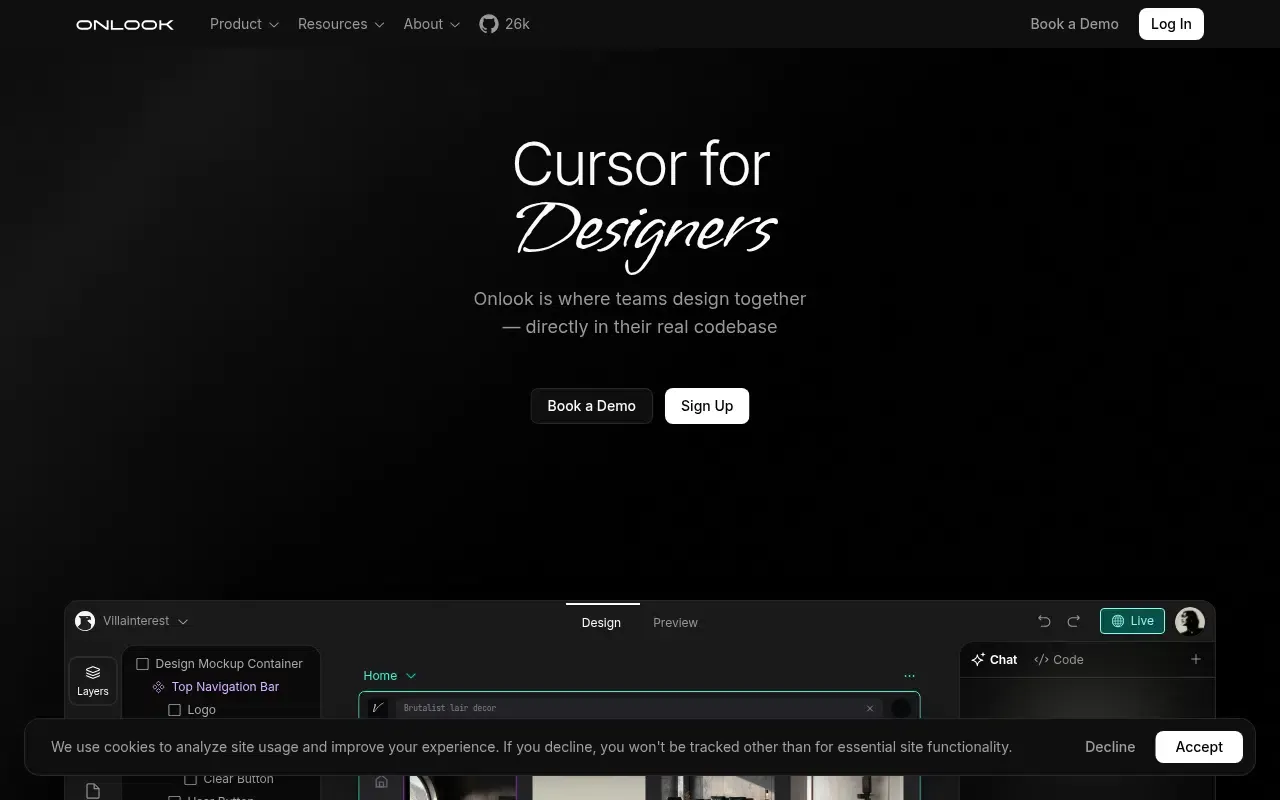Click the file icon in the left sidebar

[x=93, y=791]
